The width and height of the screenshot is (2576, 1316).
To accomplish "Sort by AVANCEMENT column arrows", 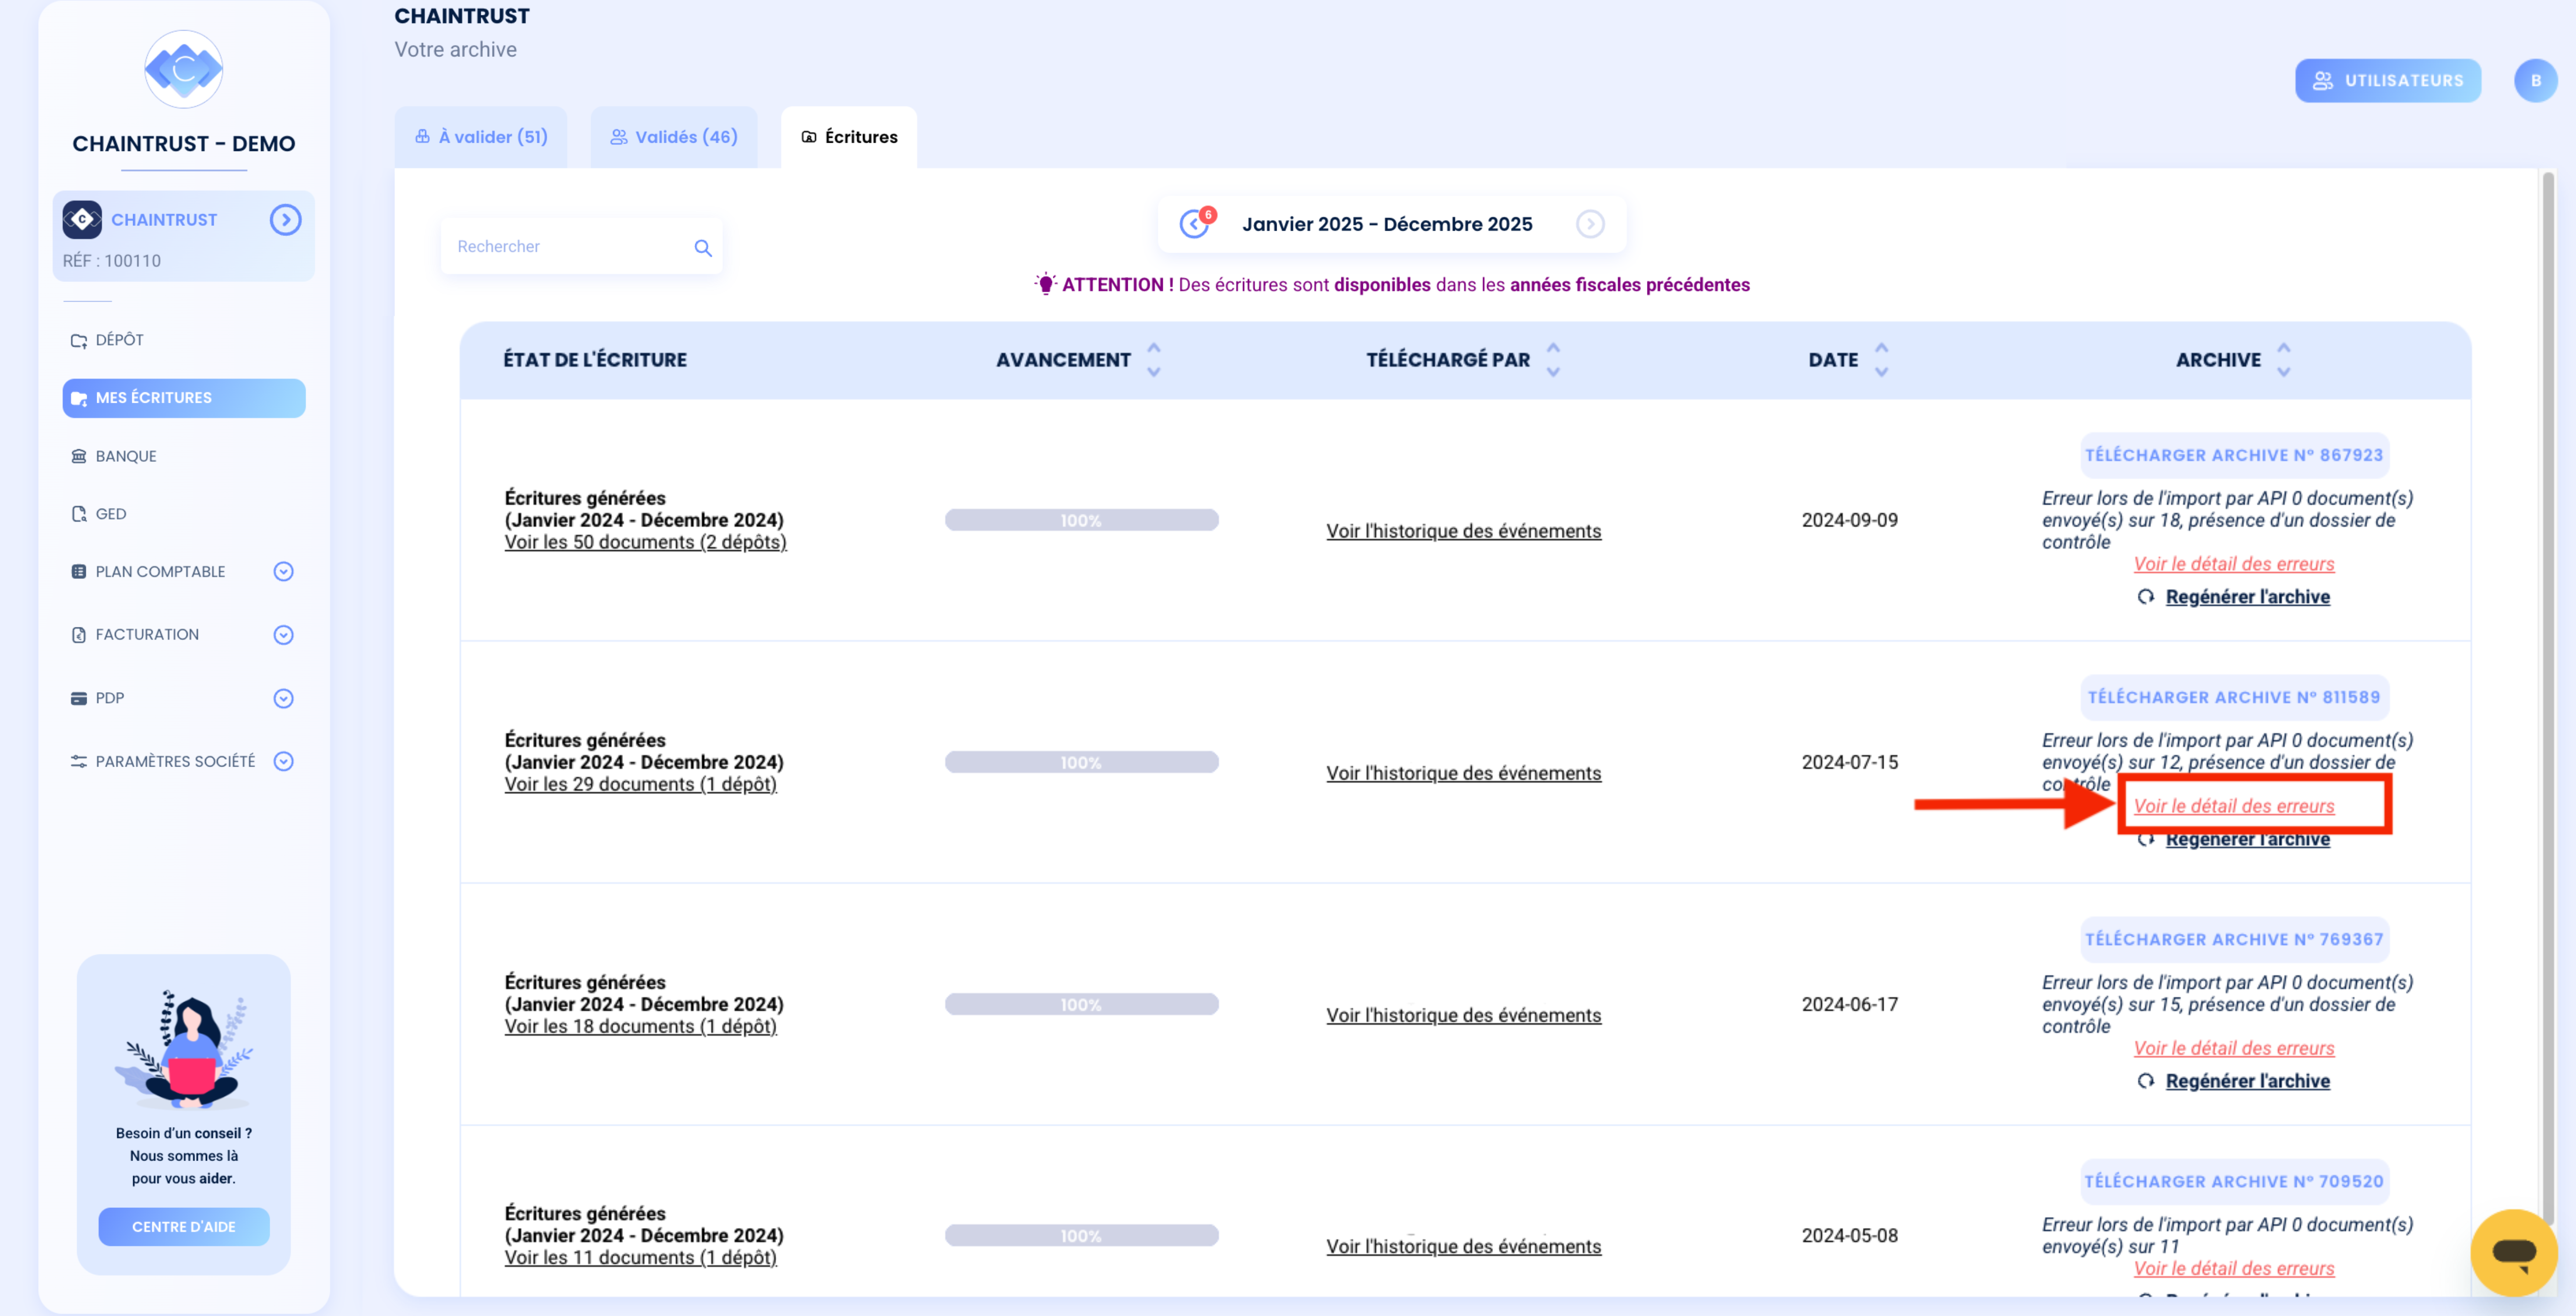I will (1154, 360).
